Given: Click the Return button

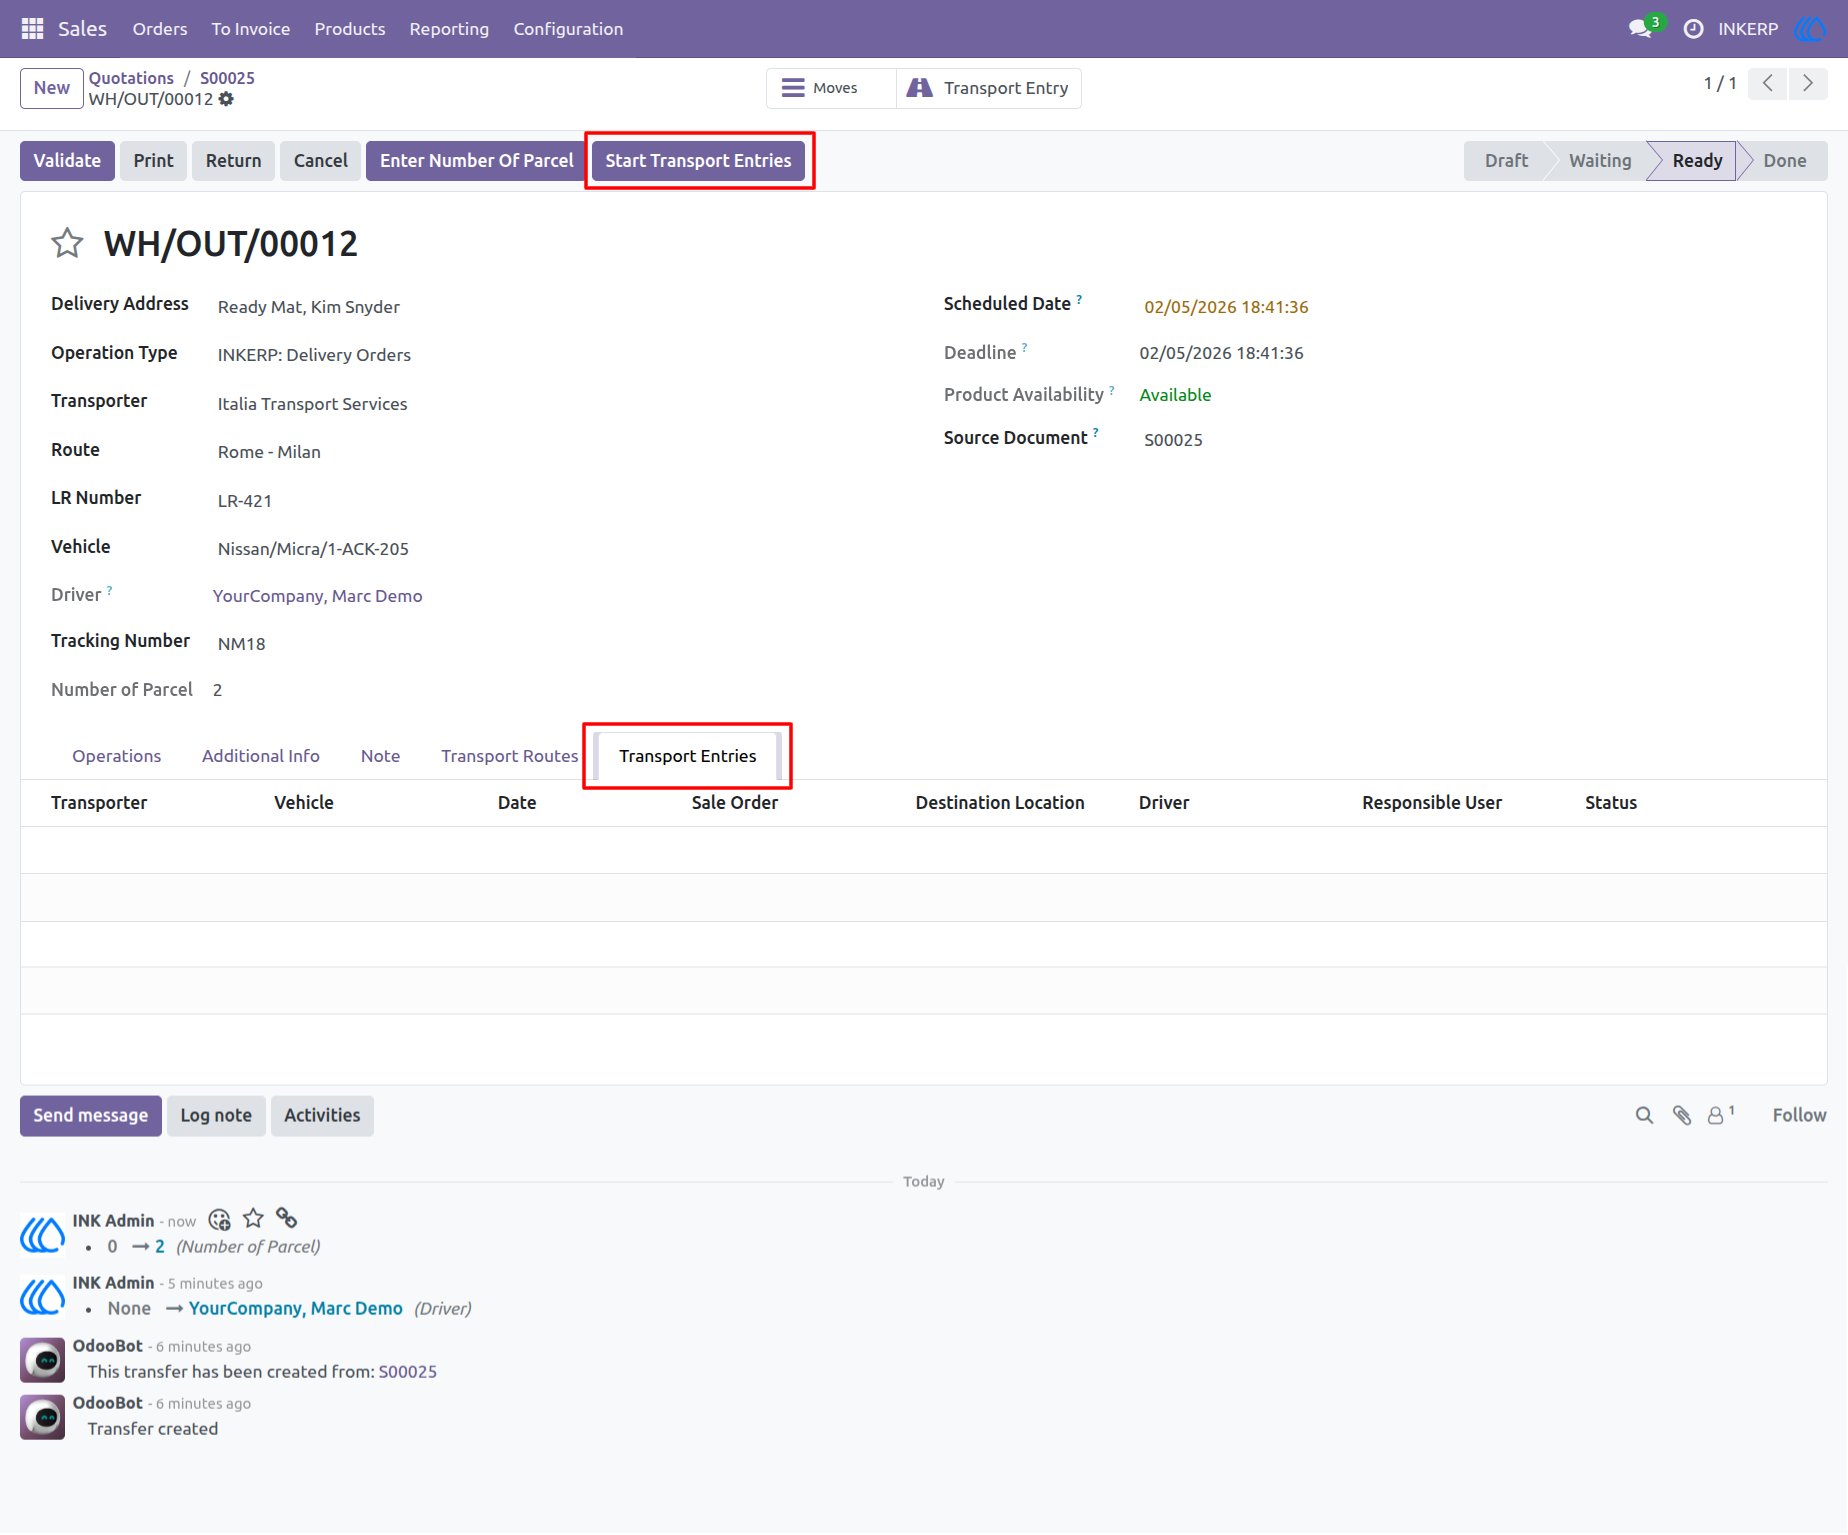Looking at the screenshot, I should 233,161.
